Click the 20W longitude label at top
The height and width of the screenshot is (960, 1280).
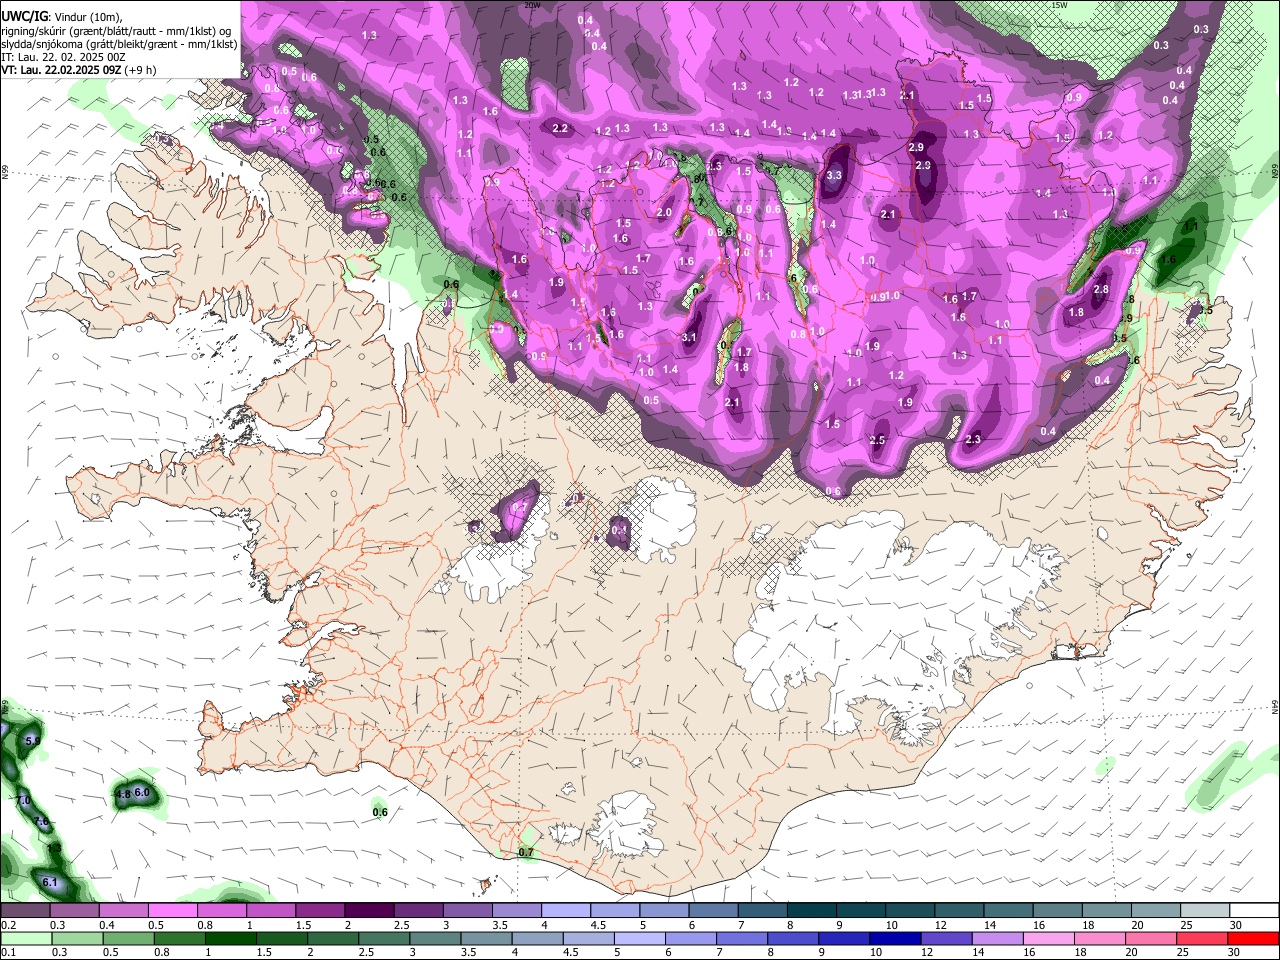[x=533, y=5]
